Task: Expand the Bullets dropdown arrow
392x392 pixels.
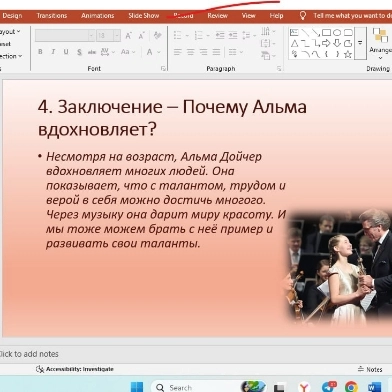Action: click(187, 35)
